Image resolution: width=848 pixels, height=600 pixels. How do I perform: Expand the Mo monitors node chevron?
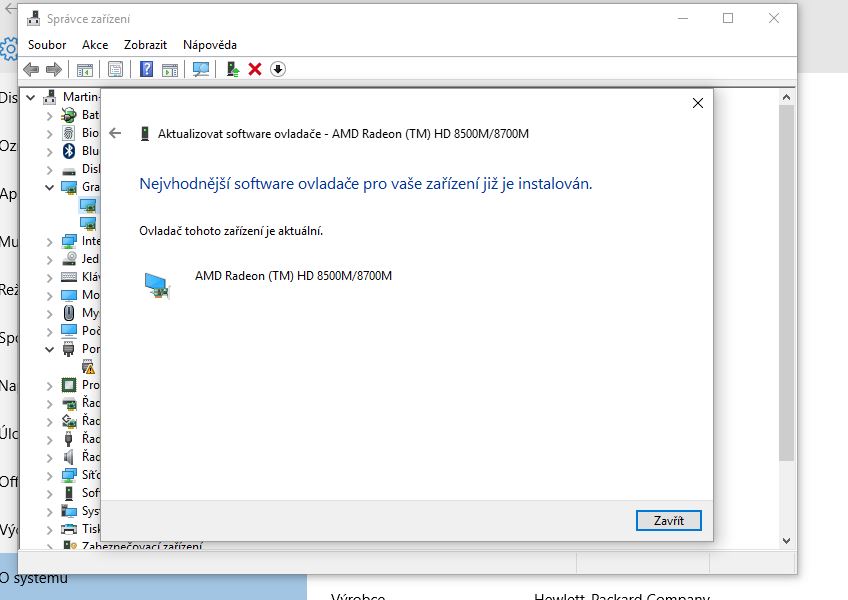pyautogui.click(x=49, y=295)
